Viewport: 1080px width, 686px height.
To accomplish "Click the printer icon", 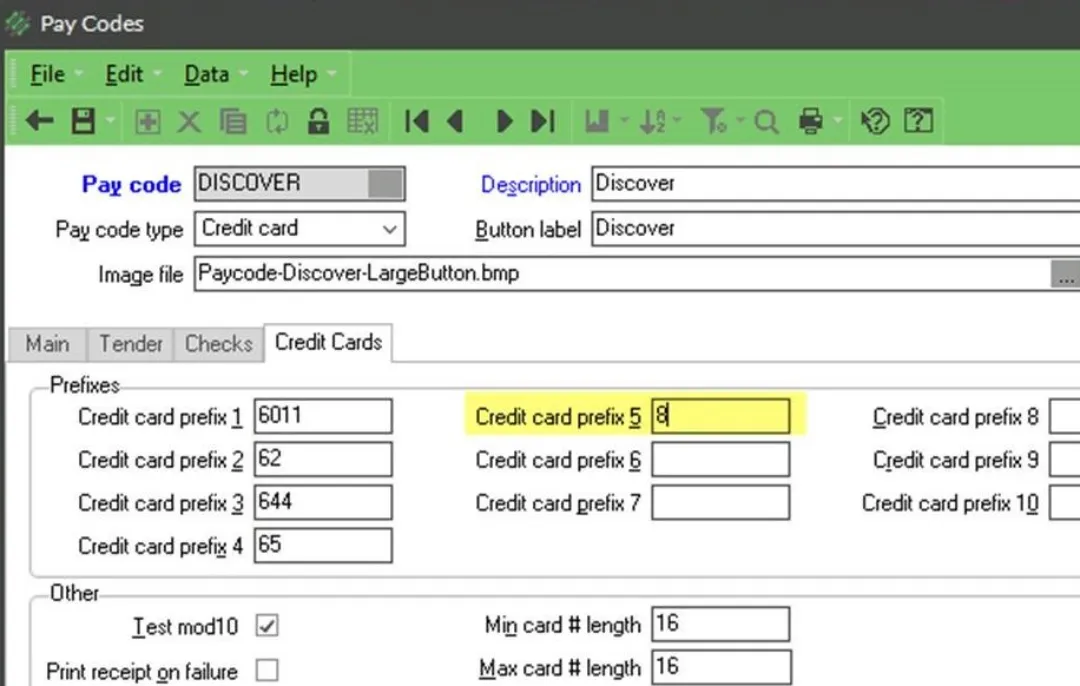I will [811, 122].
